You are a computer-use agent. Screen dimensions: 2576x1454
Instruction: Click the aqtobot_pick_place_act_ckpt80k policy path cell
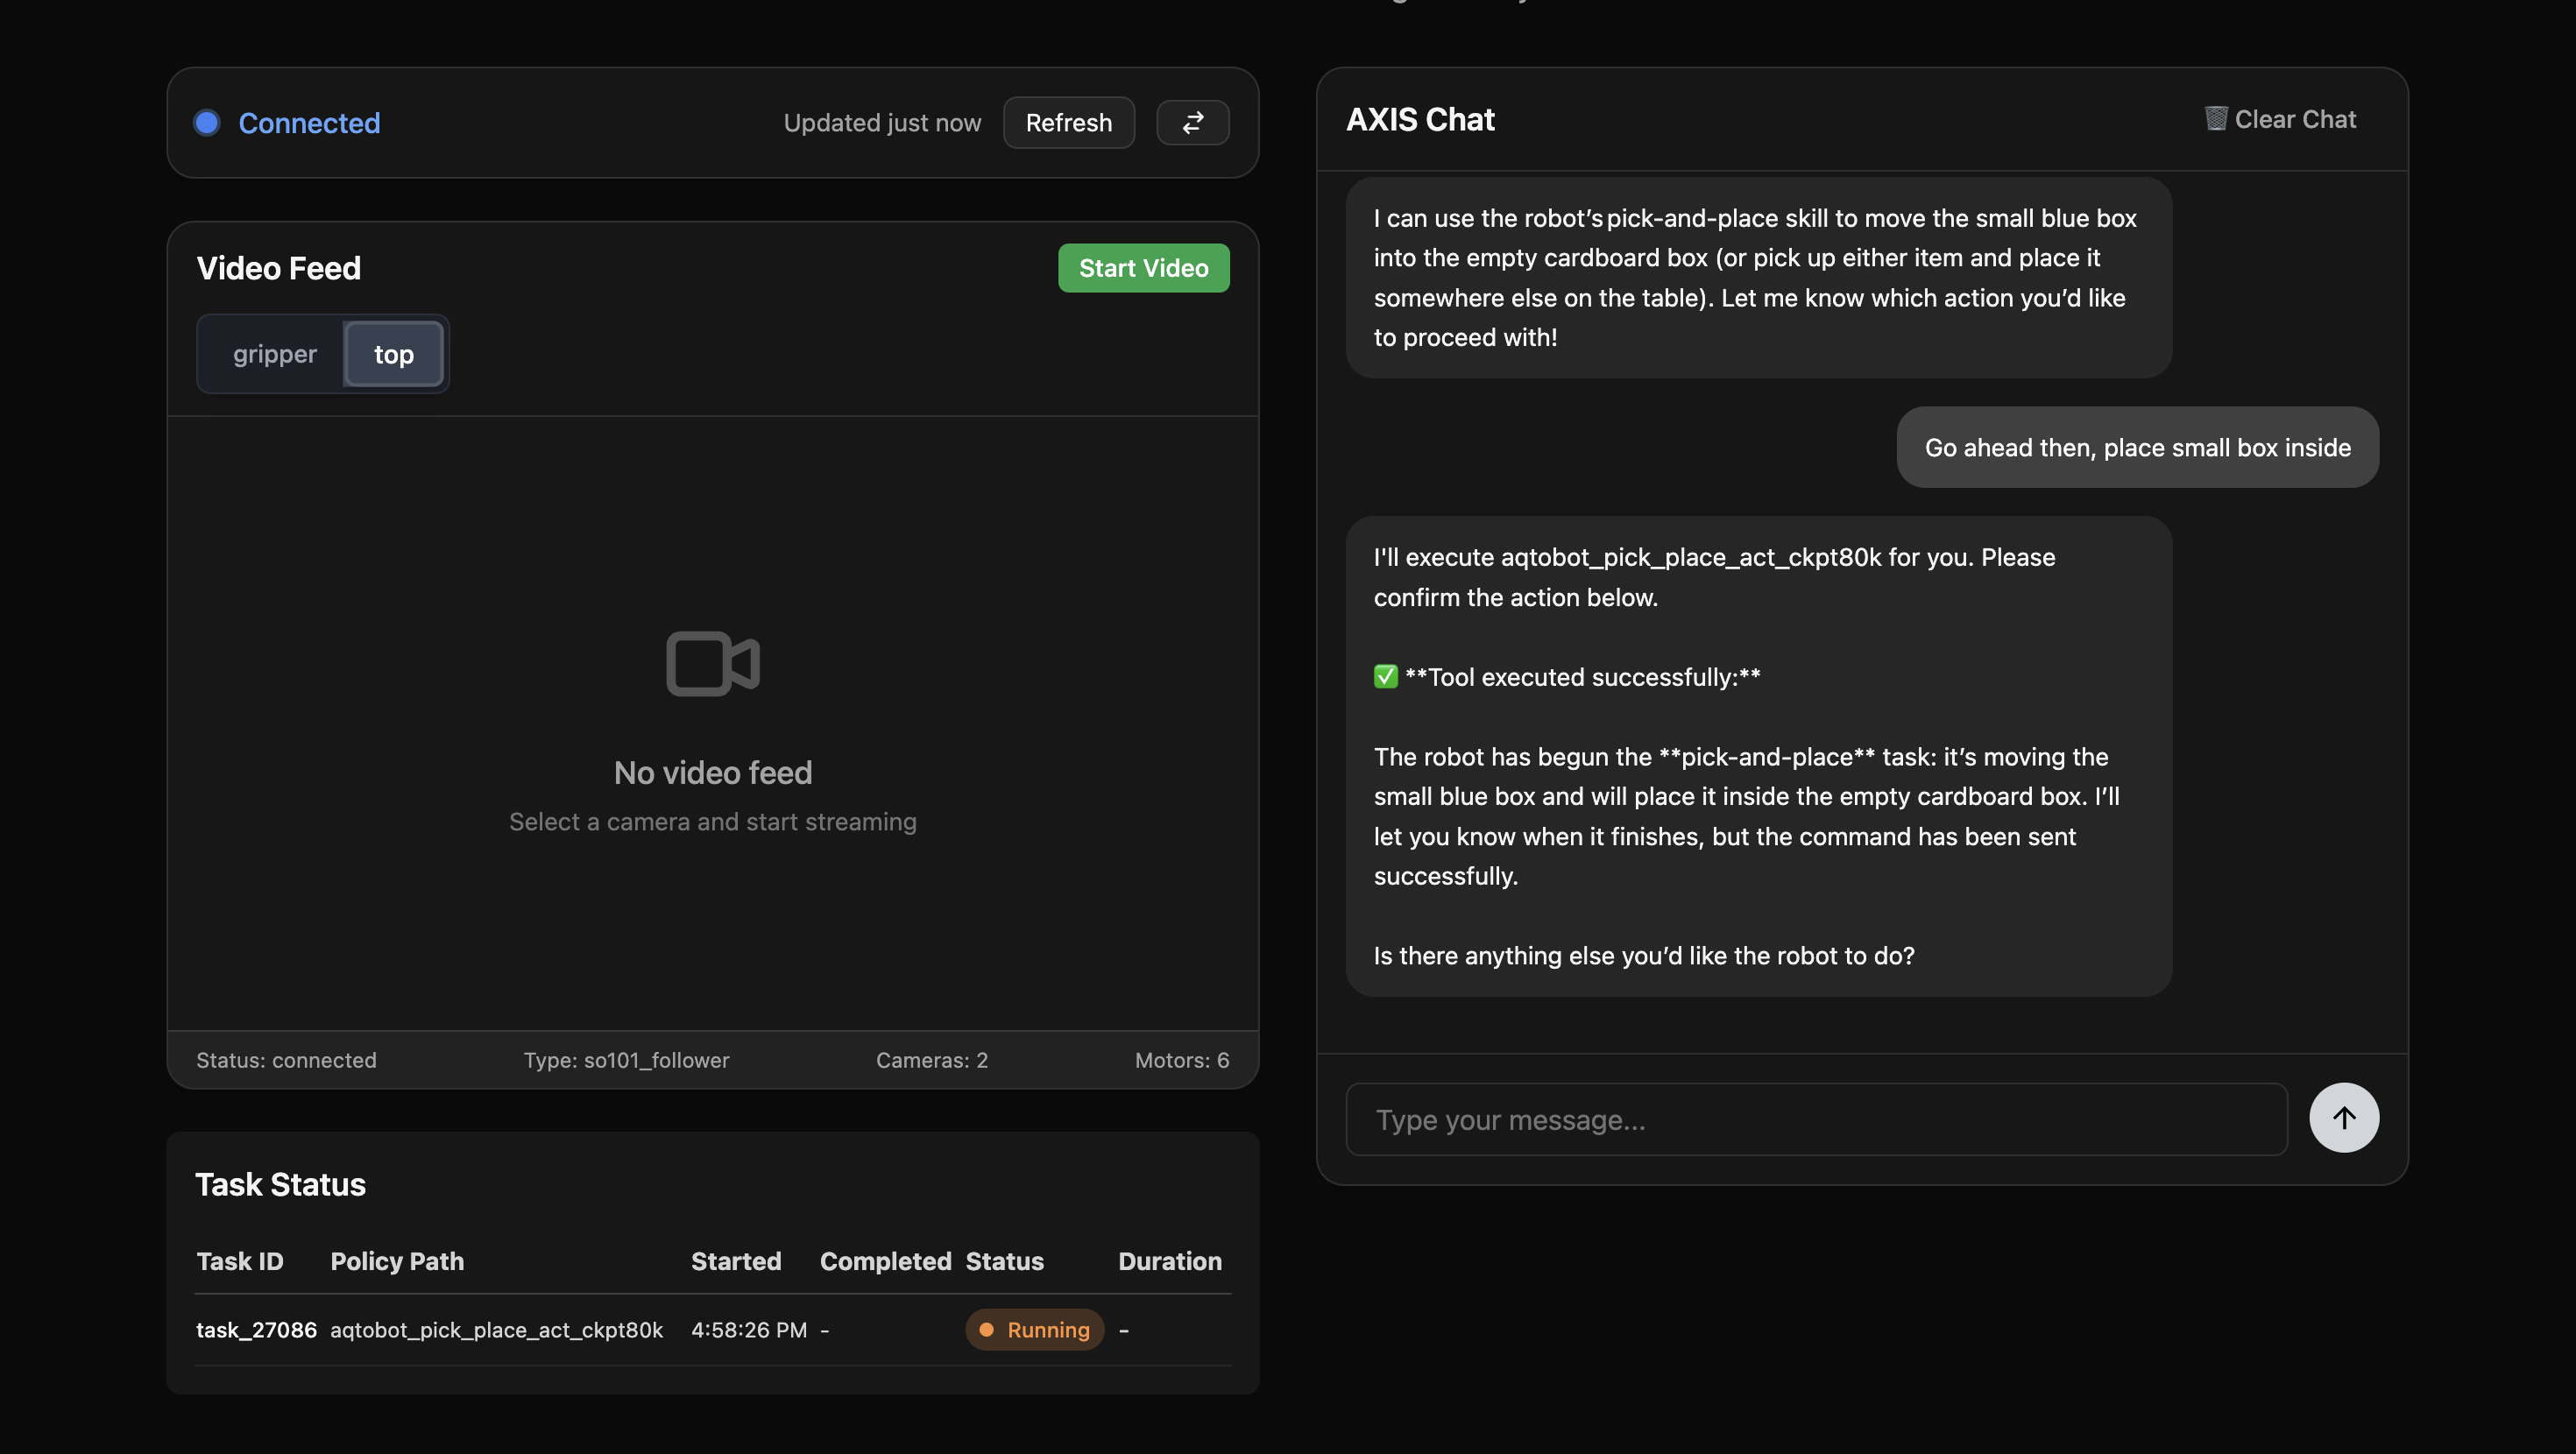click(x=496, y=1330)
